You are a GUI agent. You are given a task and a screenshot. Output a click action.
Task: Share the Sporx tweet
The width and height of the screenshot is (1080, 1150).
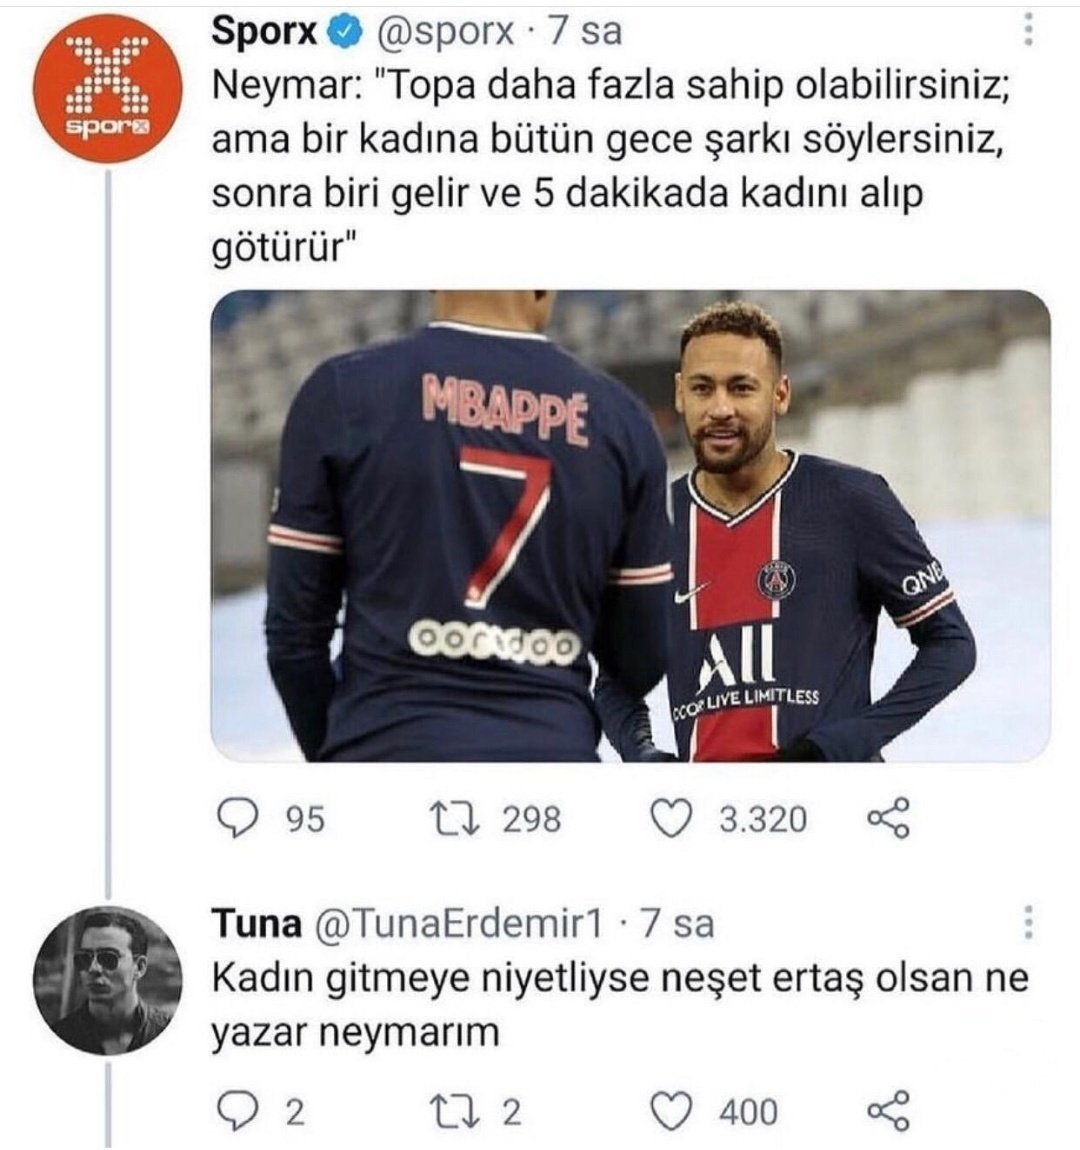tap(888, 819)
